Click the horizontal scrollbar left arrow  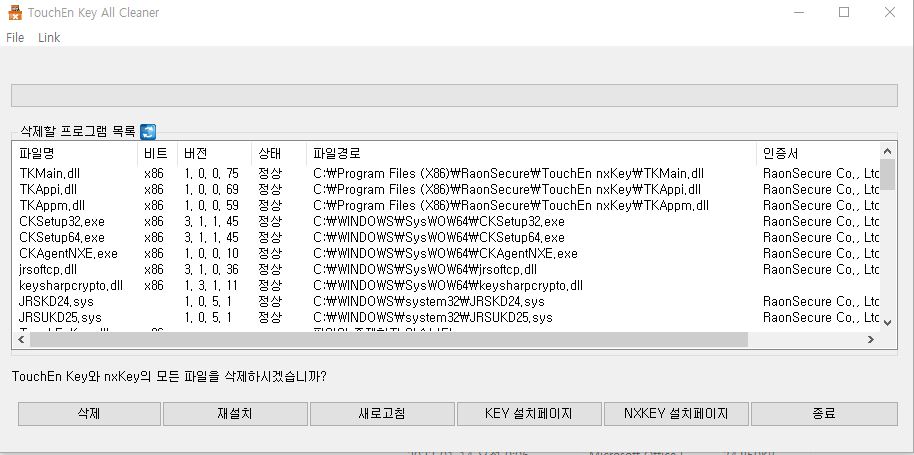click(x=21, y=340)
